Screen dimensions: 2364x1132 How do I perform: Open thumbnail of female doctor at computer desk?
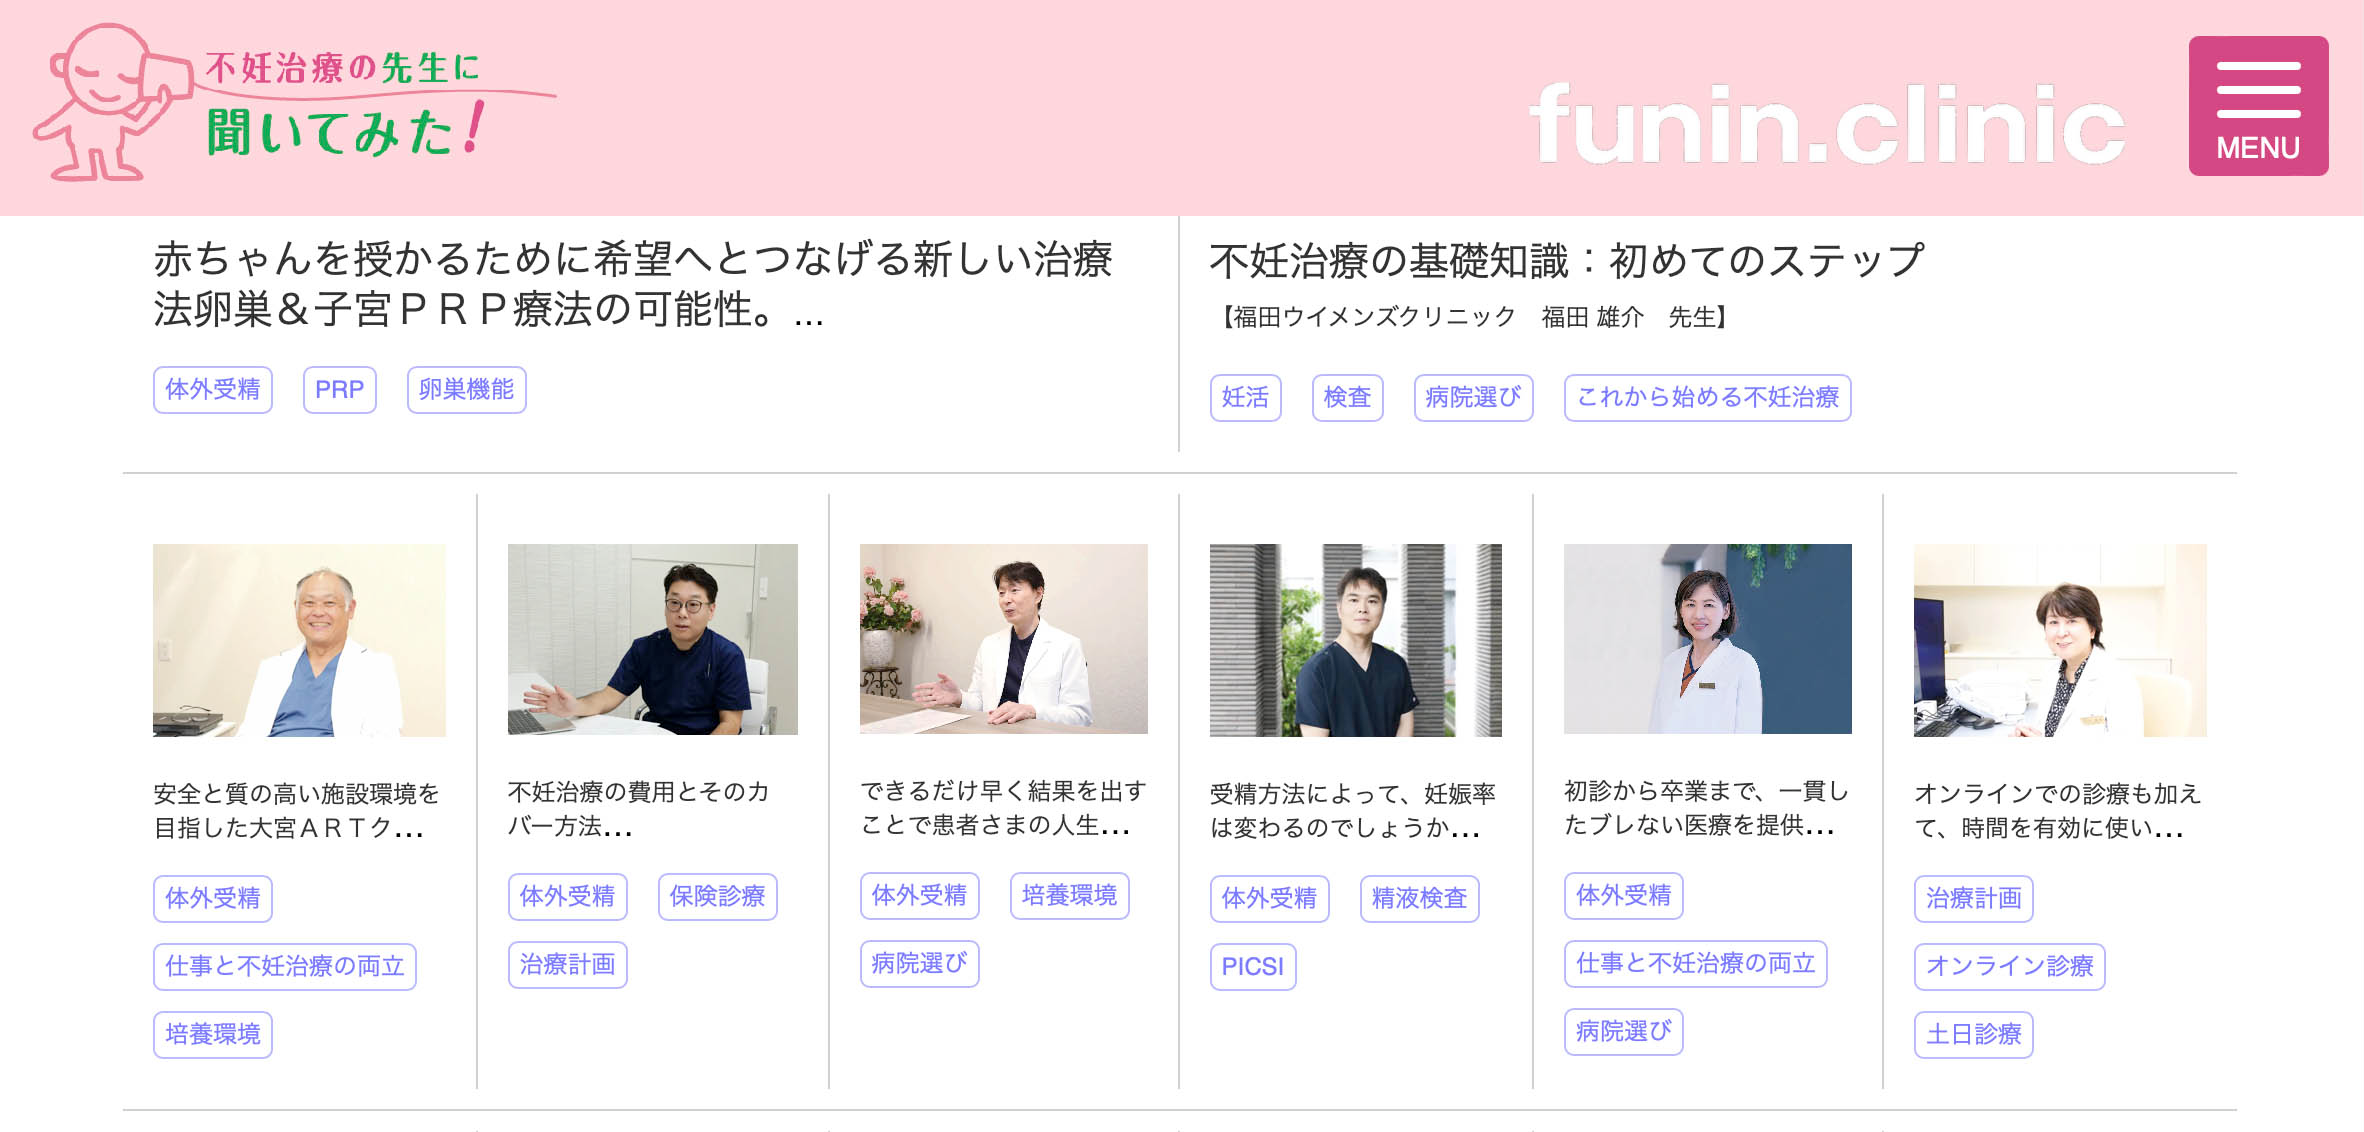click(x=2059, y=640)
